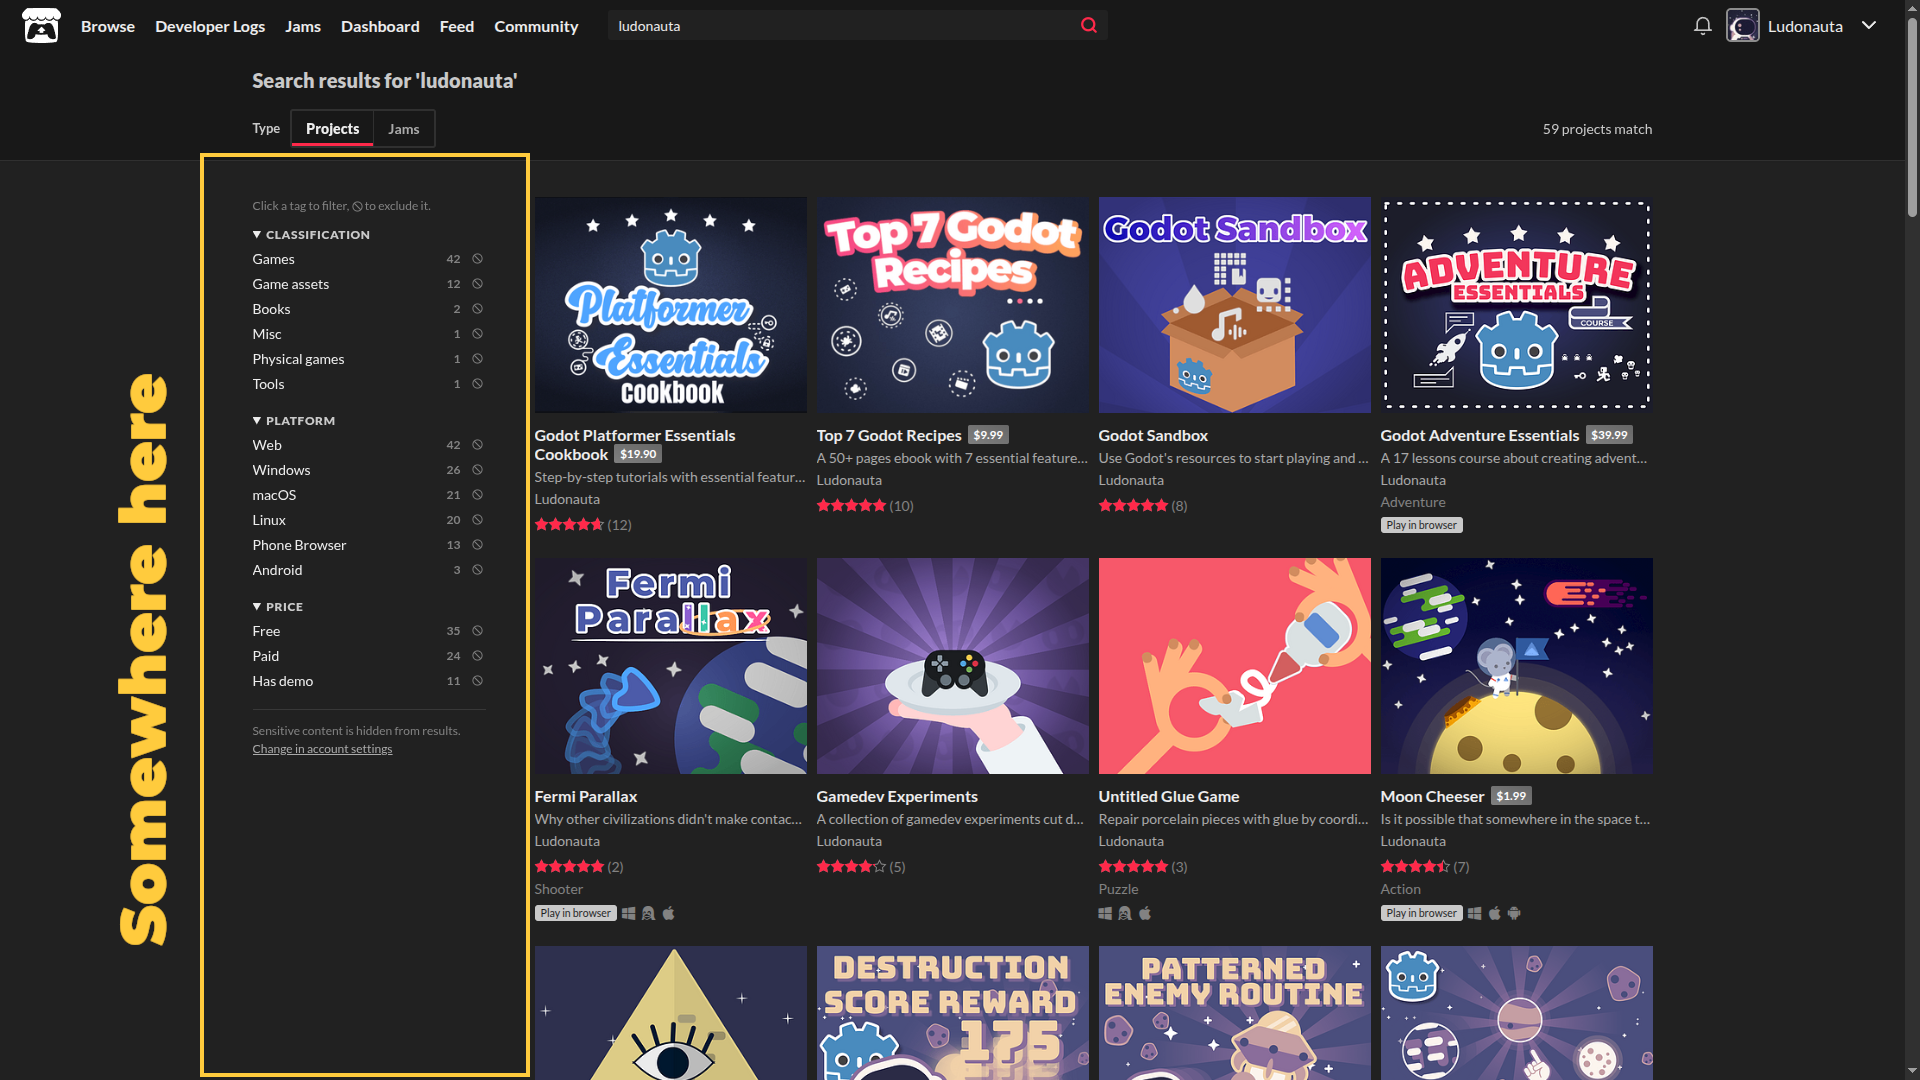Open Destruction Score Reward thumbnail
Image resolution: width=1920 pixels, height=1080 pixels.
(x=952, y=1013)
